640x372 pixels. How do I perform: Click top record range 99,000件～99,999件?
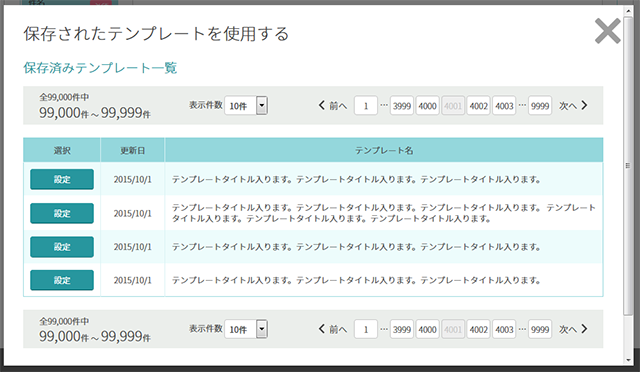click(95, 113)
